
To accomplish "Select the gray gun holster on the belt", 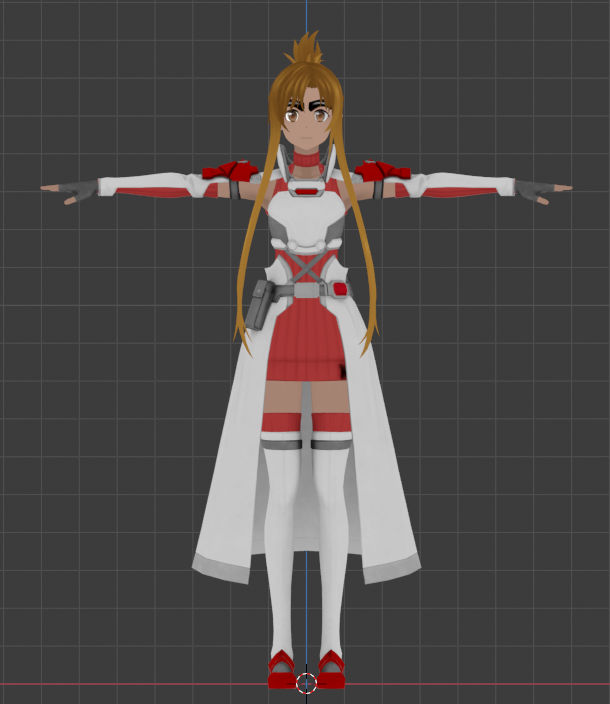I will coord(260,305).
